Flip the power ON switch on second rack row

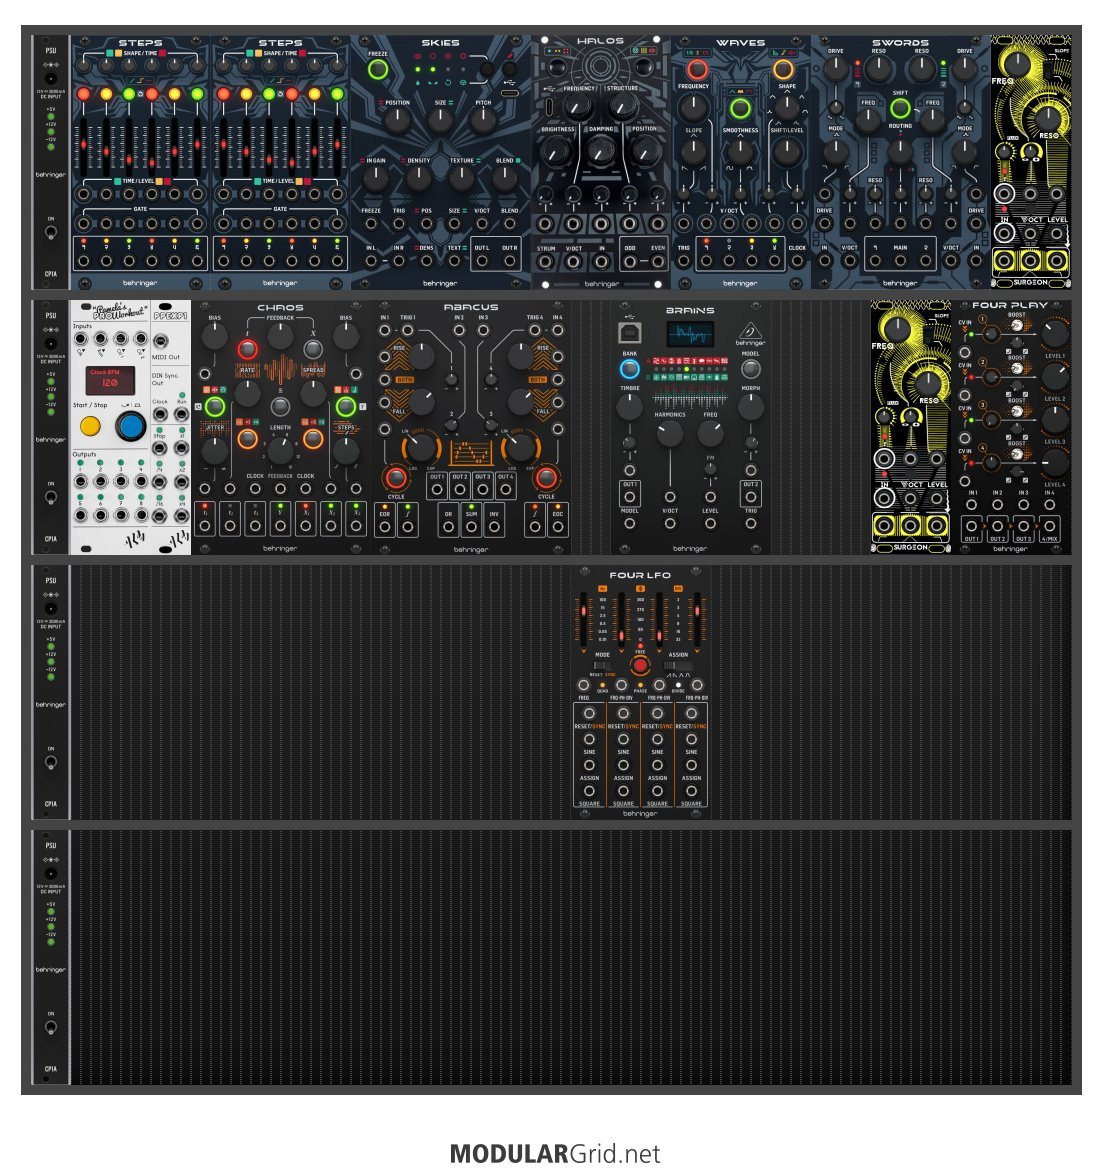[x=50, y=497]
